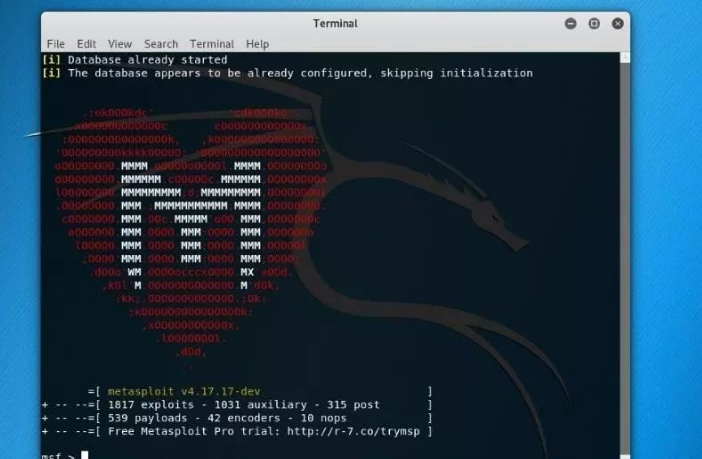
Task: Open the Terminal menu
Action: click(212, 44)
